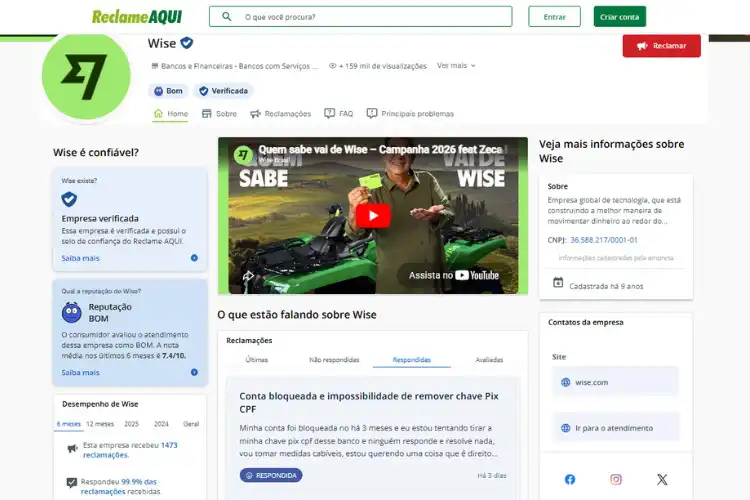750x500 pixels.
Task: Click the megaphone icon beside Reclamações
Action: pos(255,113)
